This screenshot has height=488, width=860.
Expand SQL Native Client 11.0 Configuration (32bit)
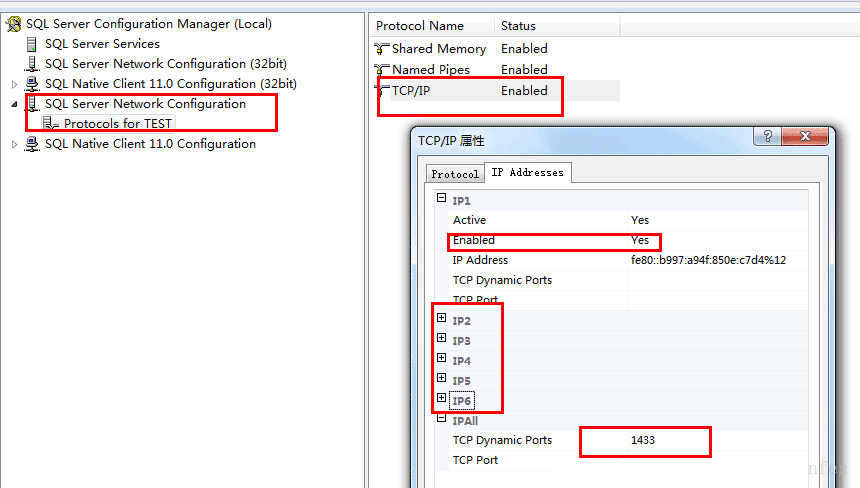coord(15,84)
